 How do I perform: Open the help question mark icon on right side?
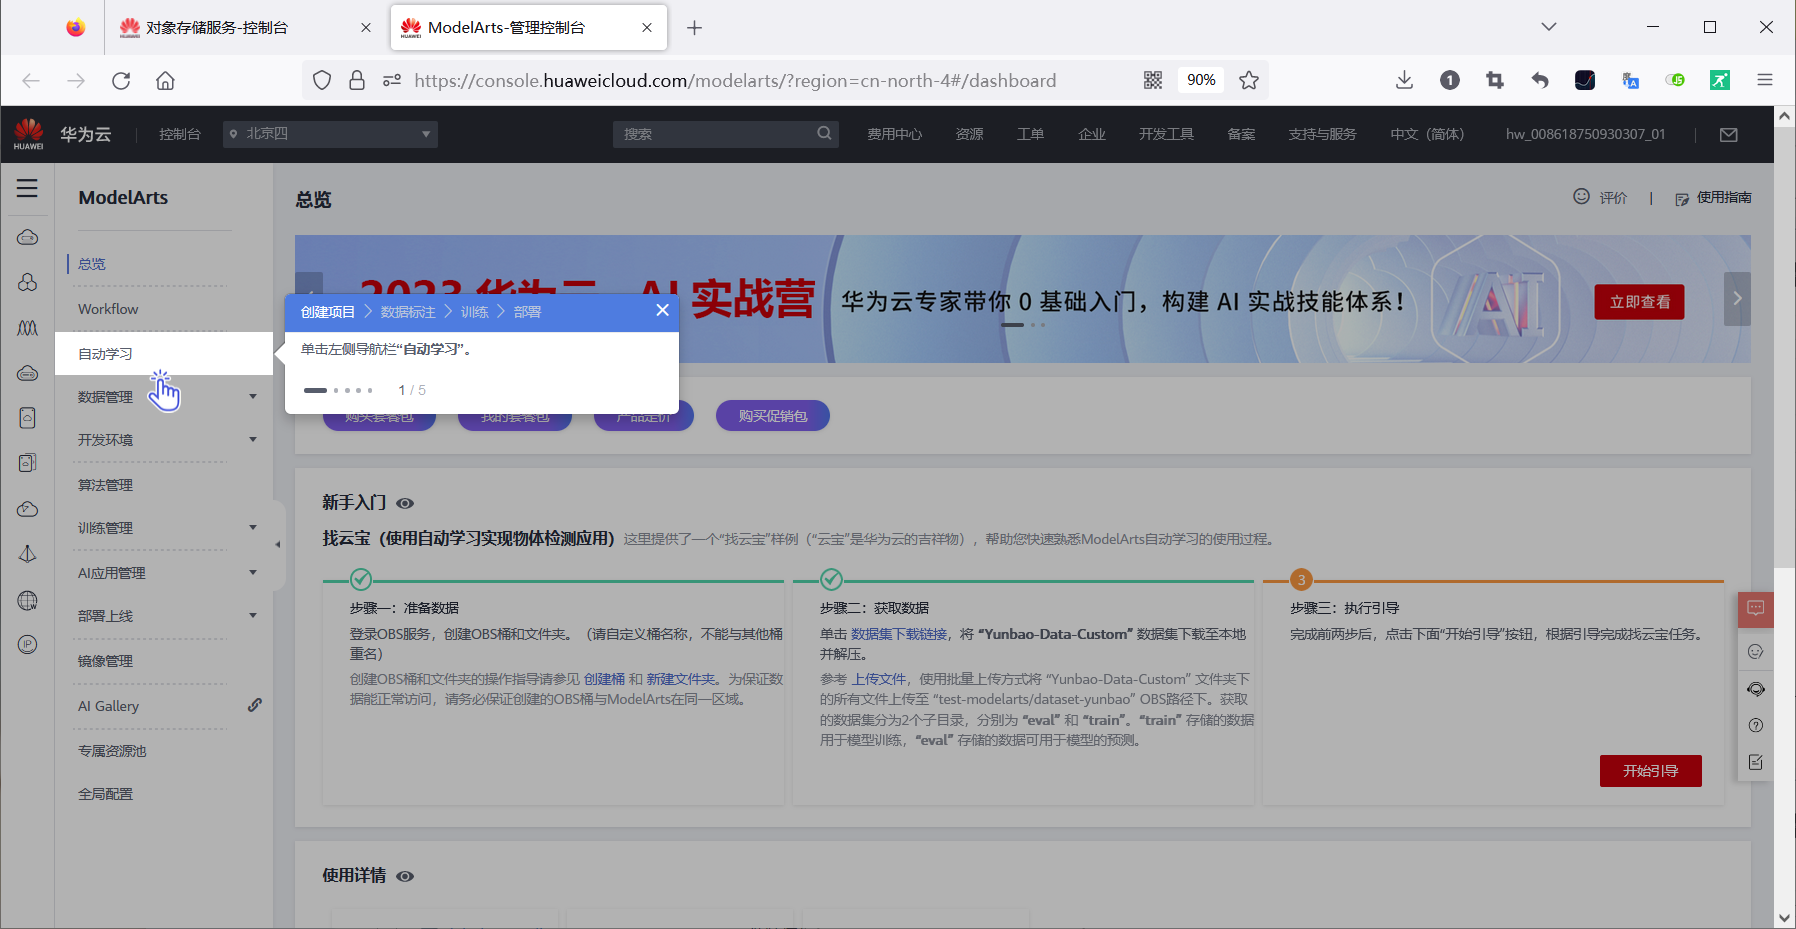[1755, 725]
